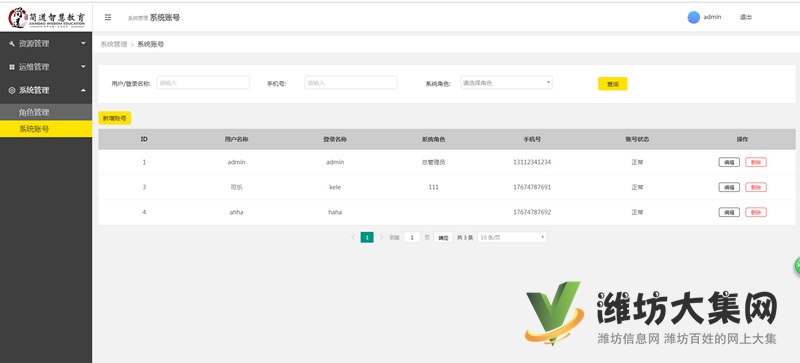Screen dimensions: 800x363
Task: Open the 10条/页 page size dropdown
Action: point(512,237)
